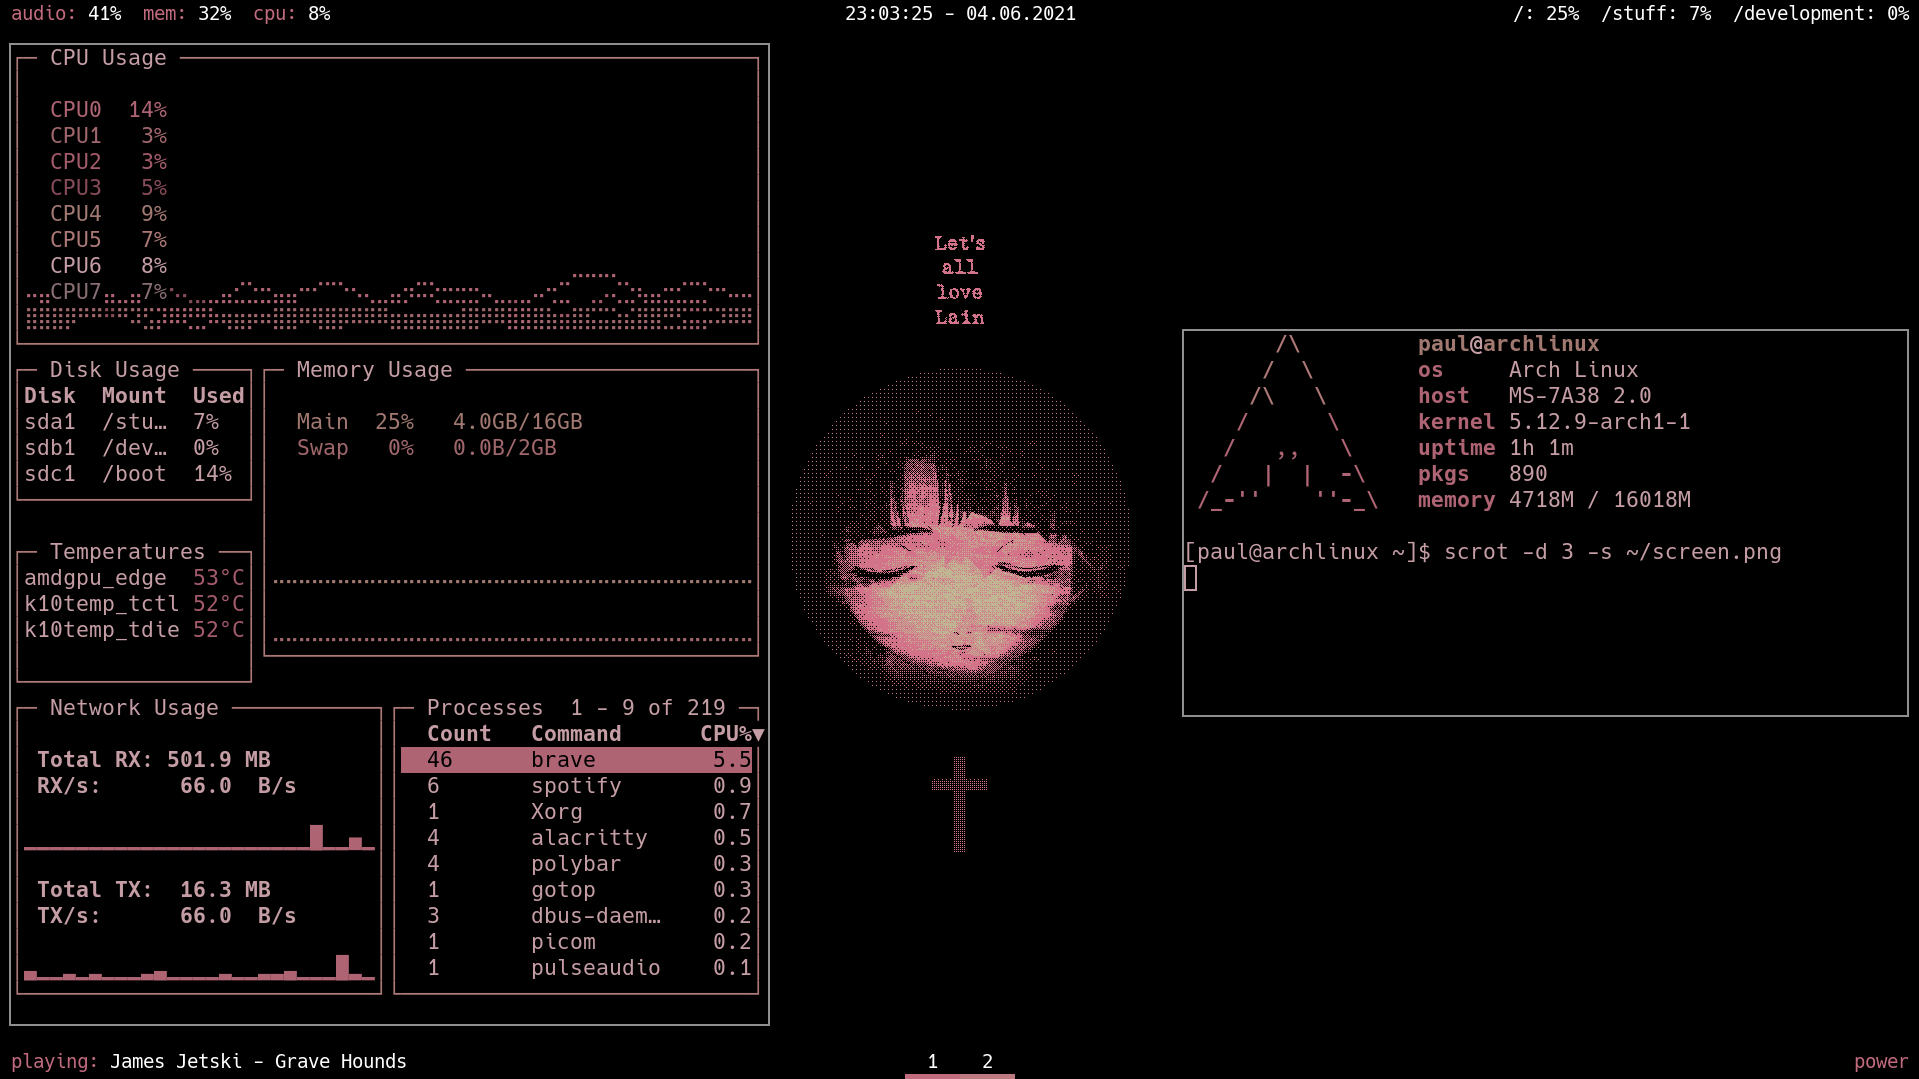Click the os Arch Linux line
The width and height of the screenshot is (1919, 1079).
tap(1528, 370)
